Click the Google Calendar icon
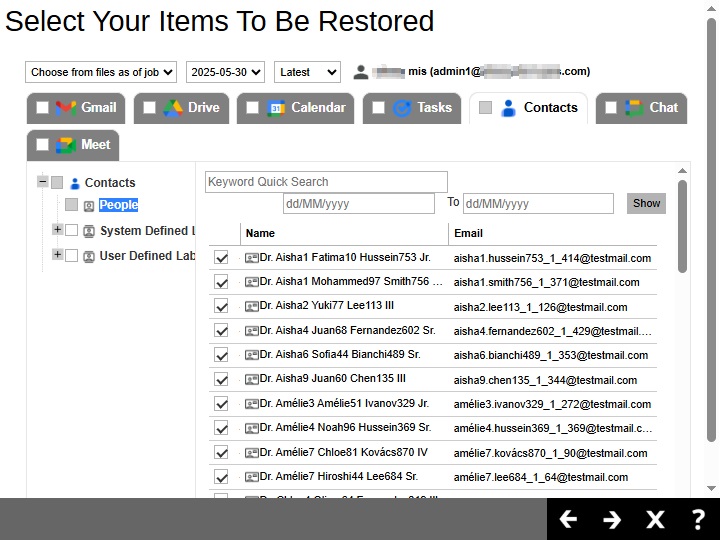The image size is (720, 540). 276,108
